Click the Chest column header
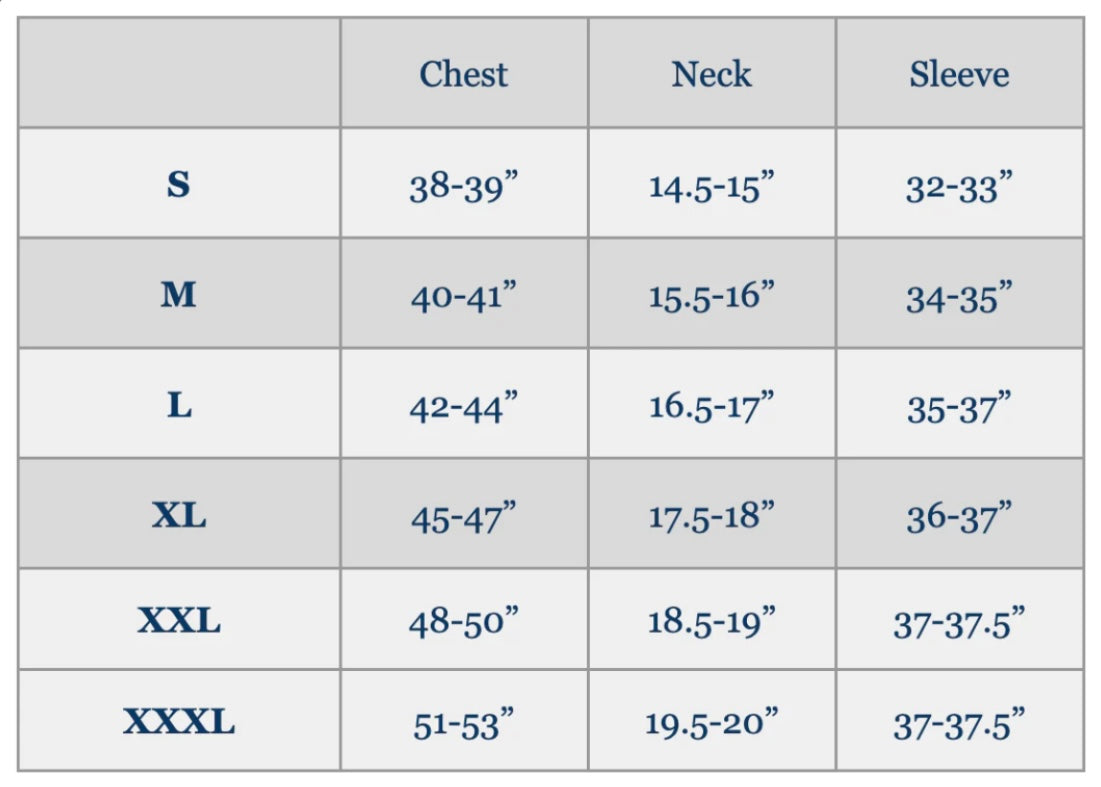The image size is (1101, 787). [463, 74]
